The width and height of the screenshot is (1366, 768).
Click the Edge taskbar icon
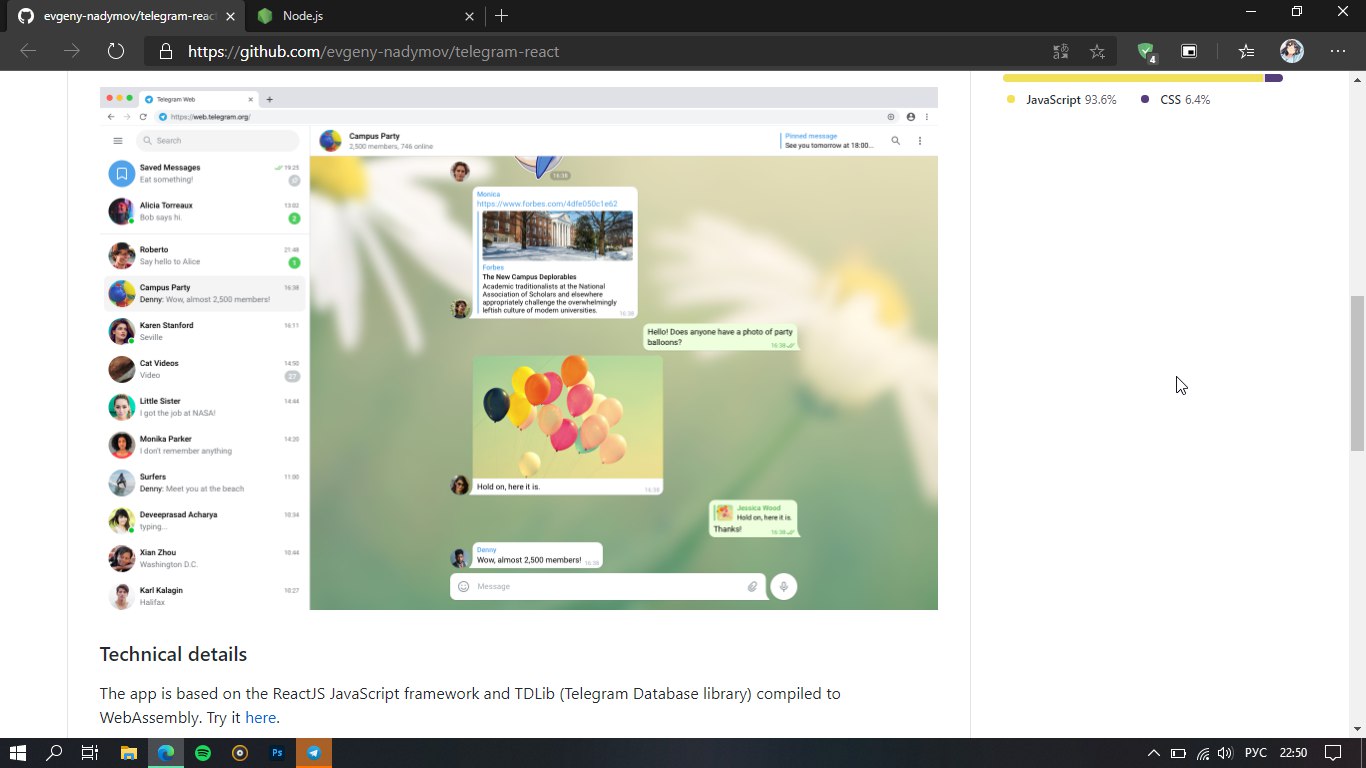(165, 753)
